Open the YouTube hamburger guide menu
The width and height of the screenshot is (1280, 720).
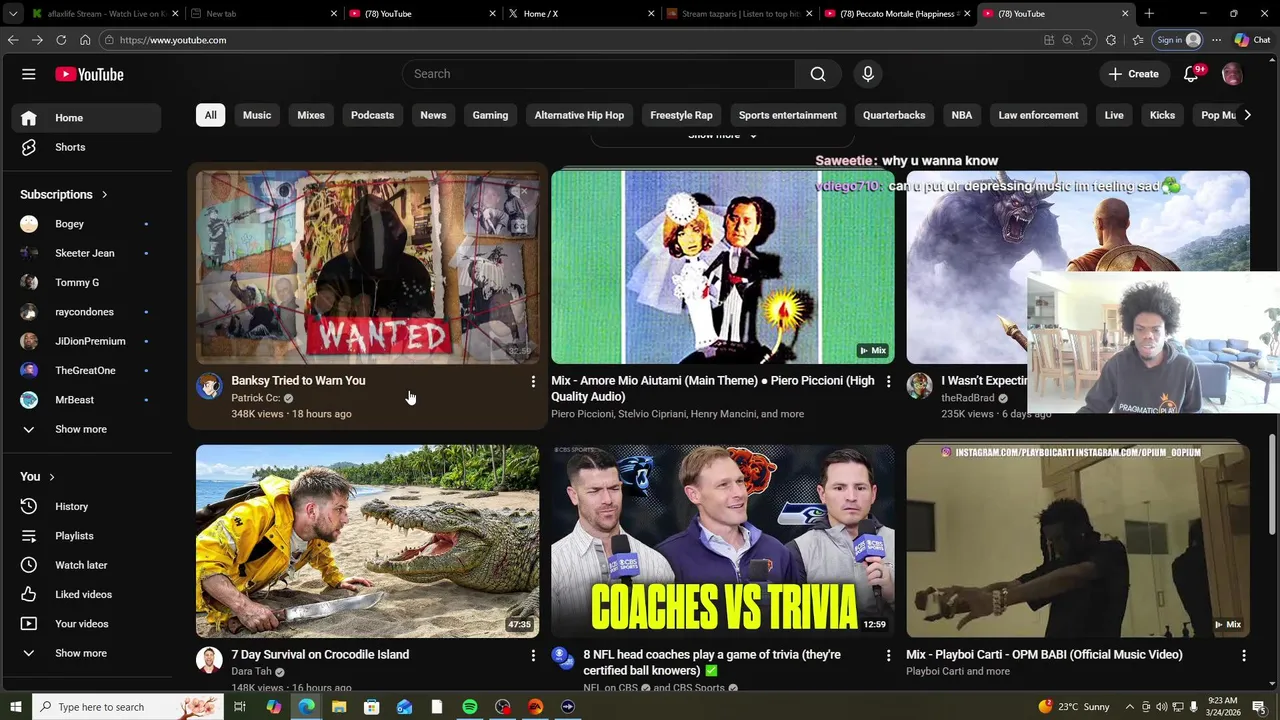[x=29, y=74]
